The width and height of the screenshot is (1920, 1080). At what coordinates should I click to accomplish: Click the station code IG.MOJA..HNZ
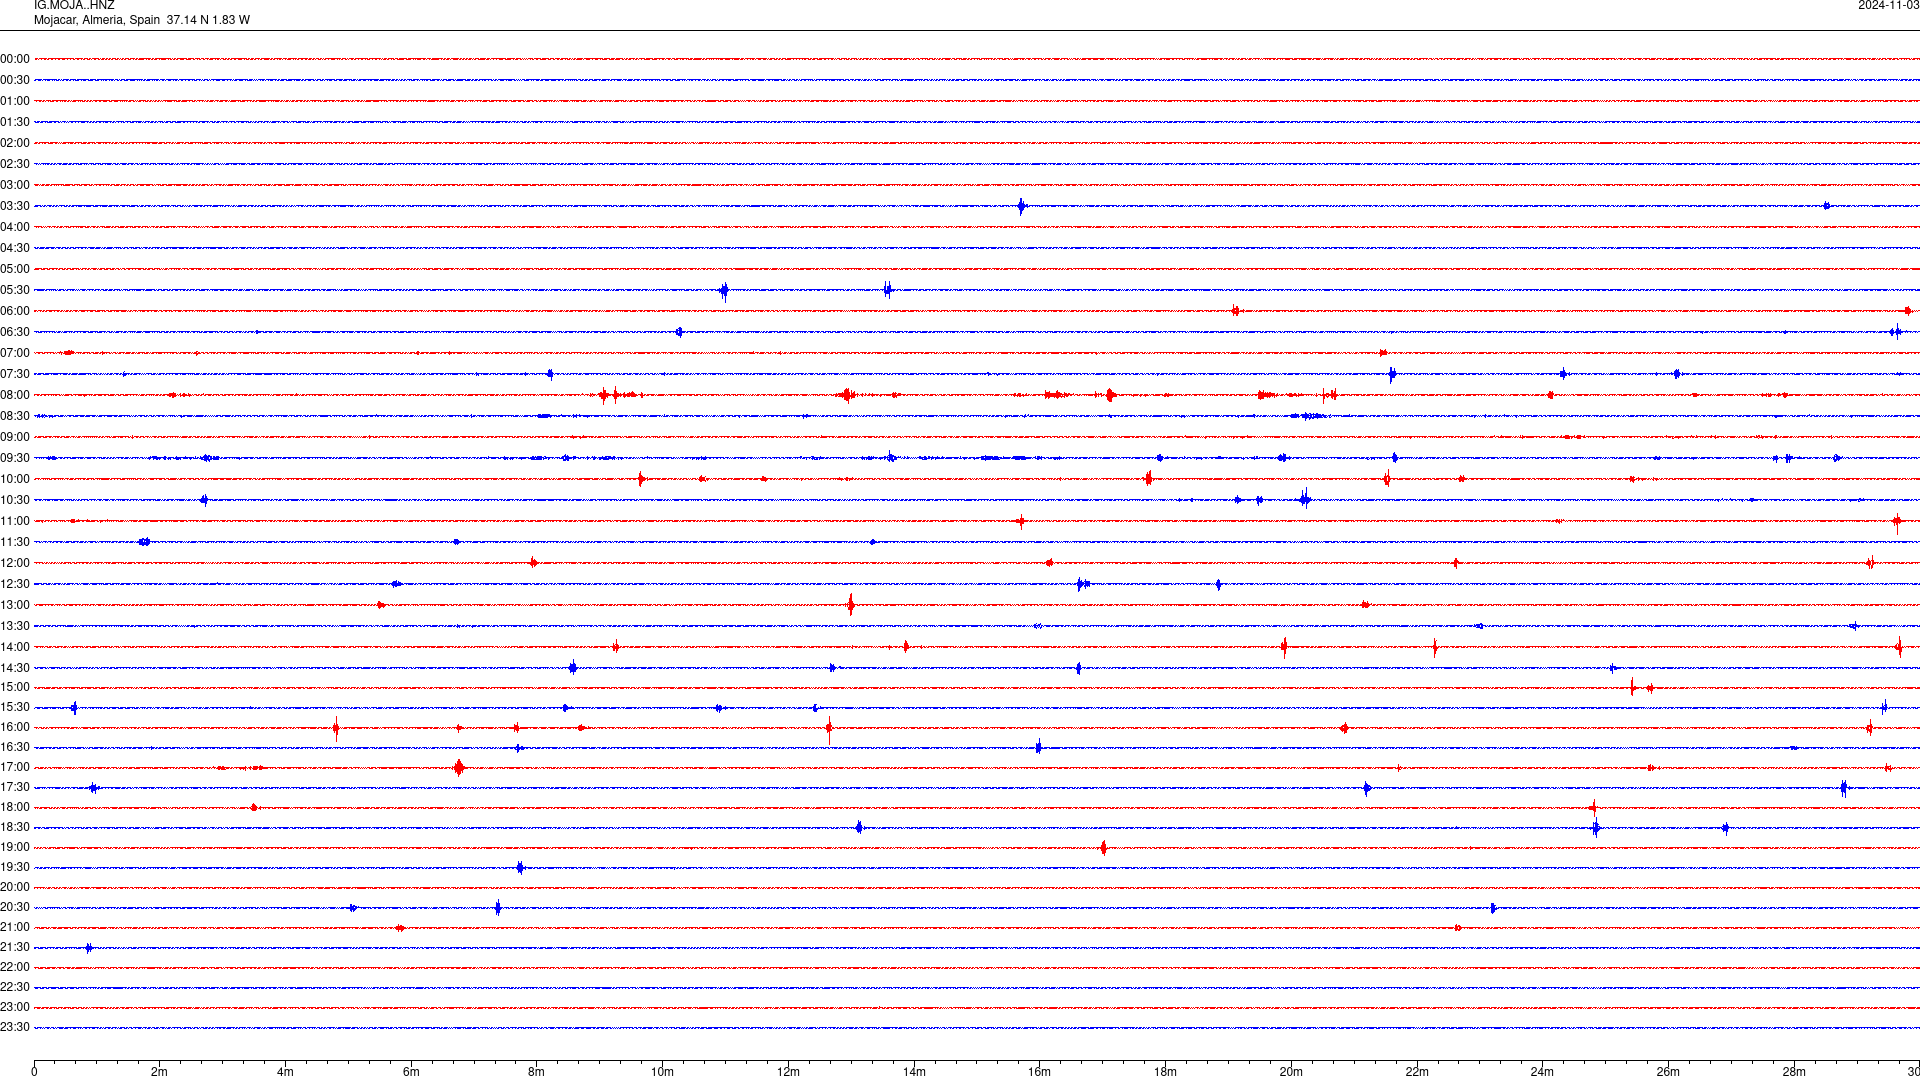(74, 5)
